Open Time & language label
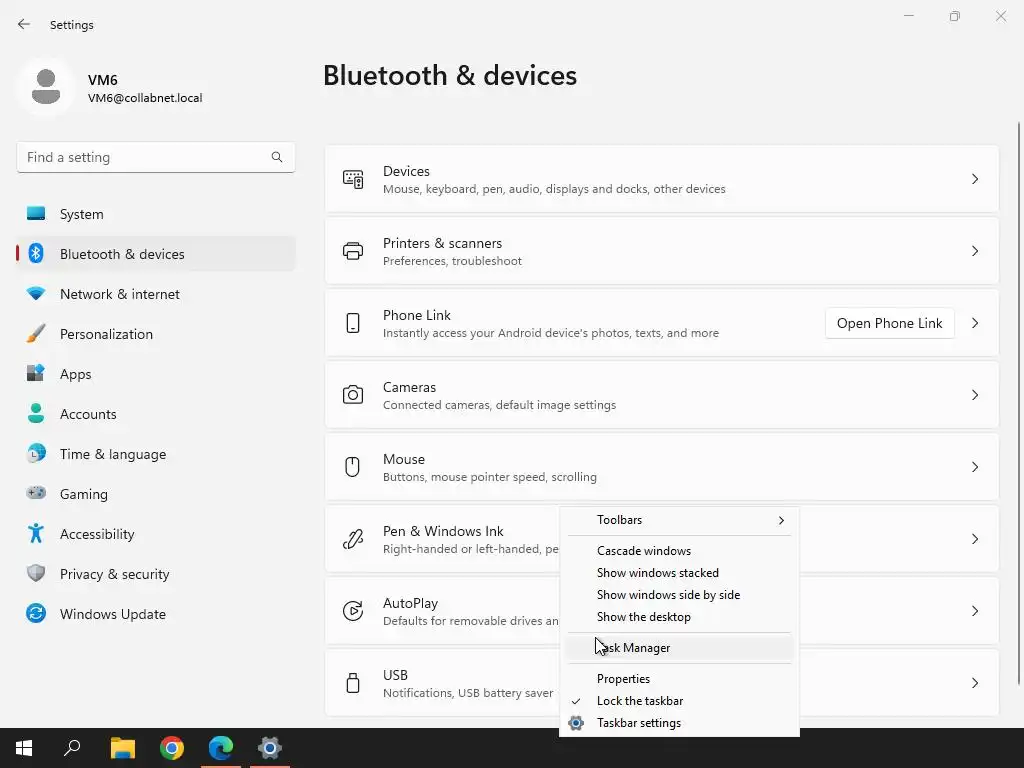The image size is (1024, 768). pos(113,454)
